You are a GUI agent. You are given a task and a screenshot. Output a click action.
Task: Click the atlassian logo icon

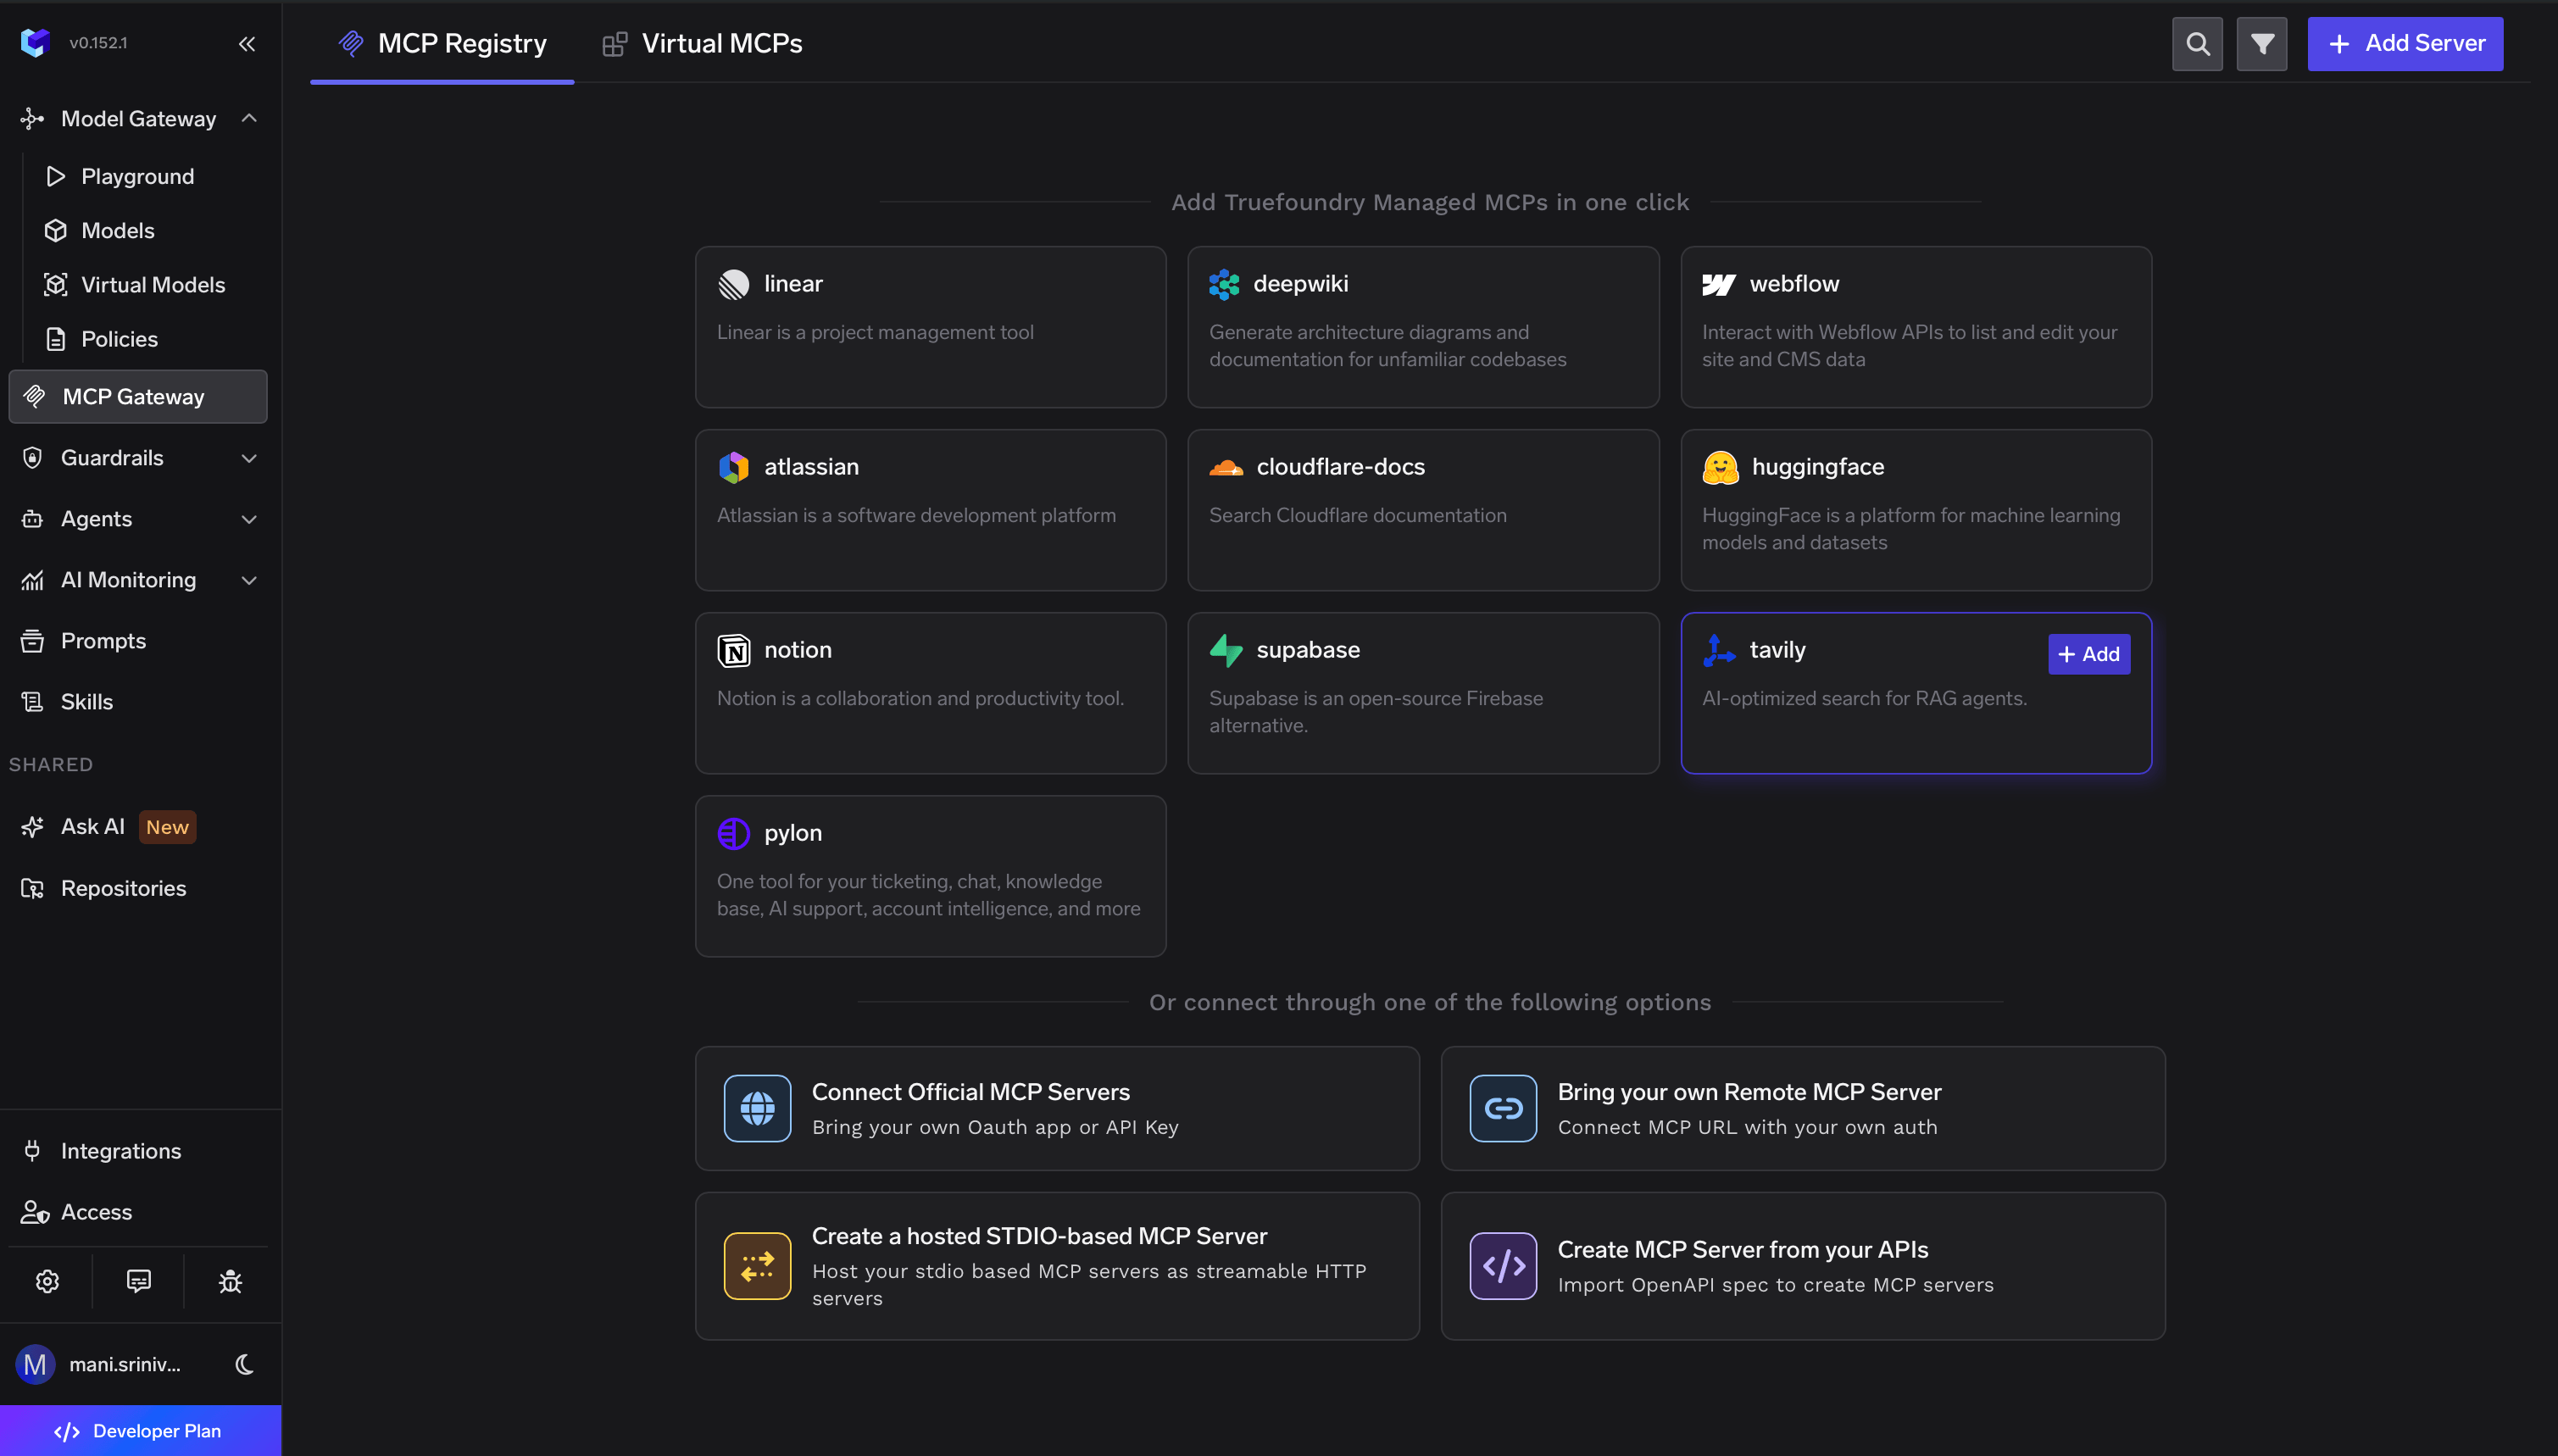pos(733,467)
